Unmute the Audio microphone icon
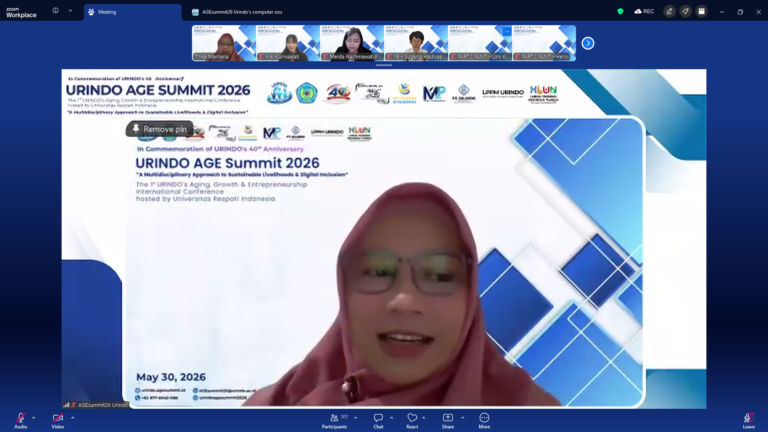The height and width of the screenshot is (432, 768). pos(20,418)
